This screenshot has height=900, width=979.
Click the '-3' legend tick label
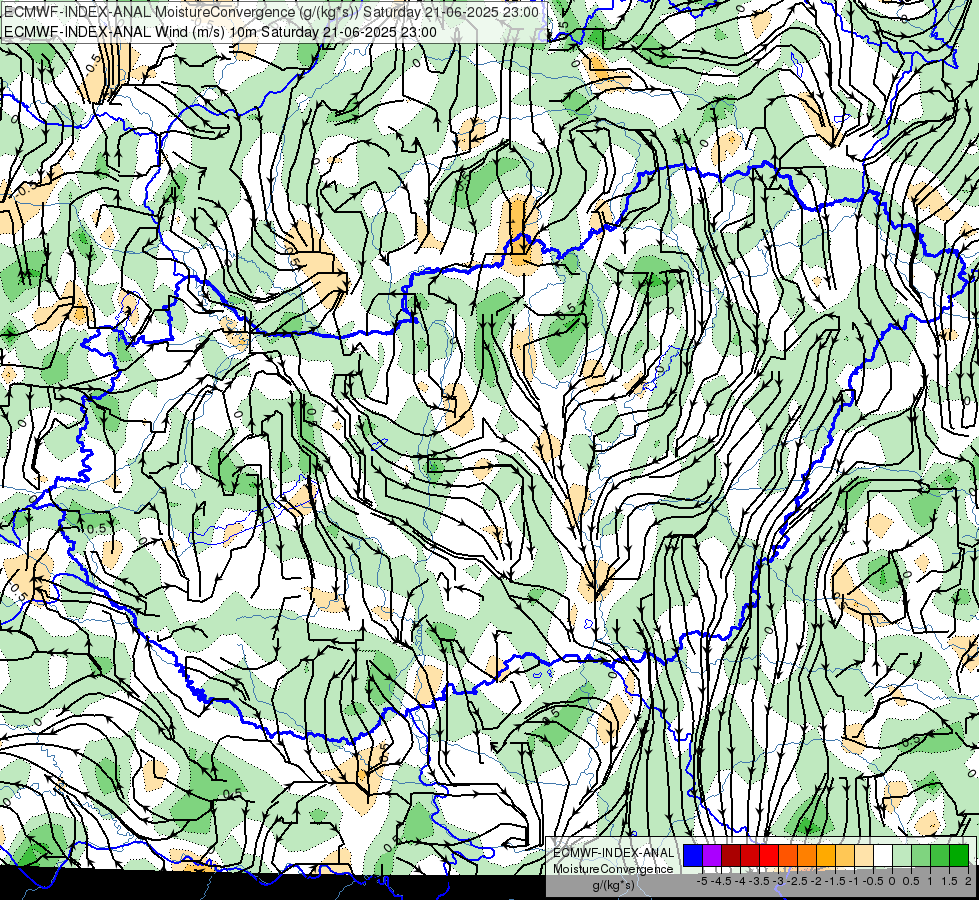[x=778, y=881]
